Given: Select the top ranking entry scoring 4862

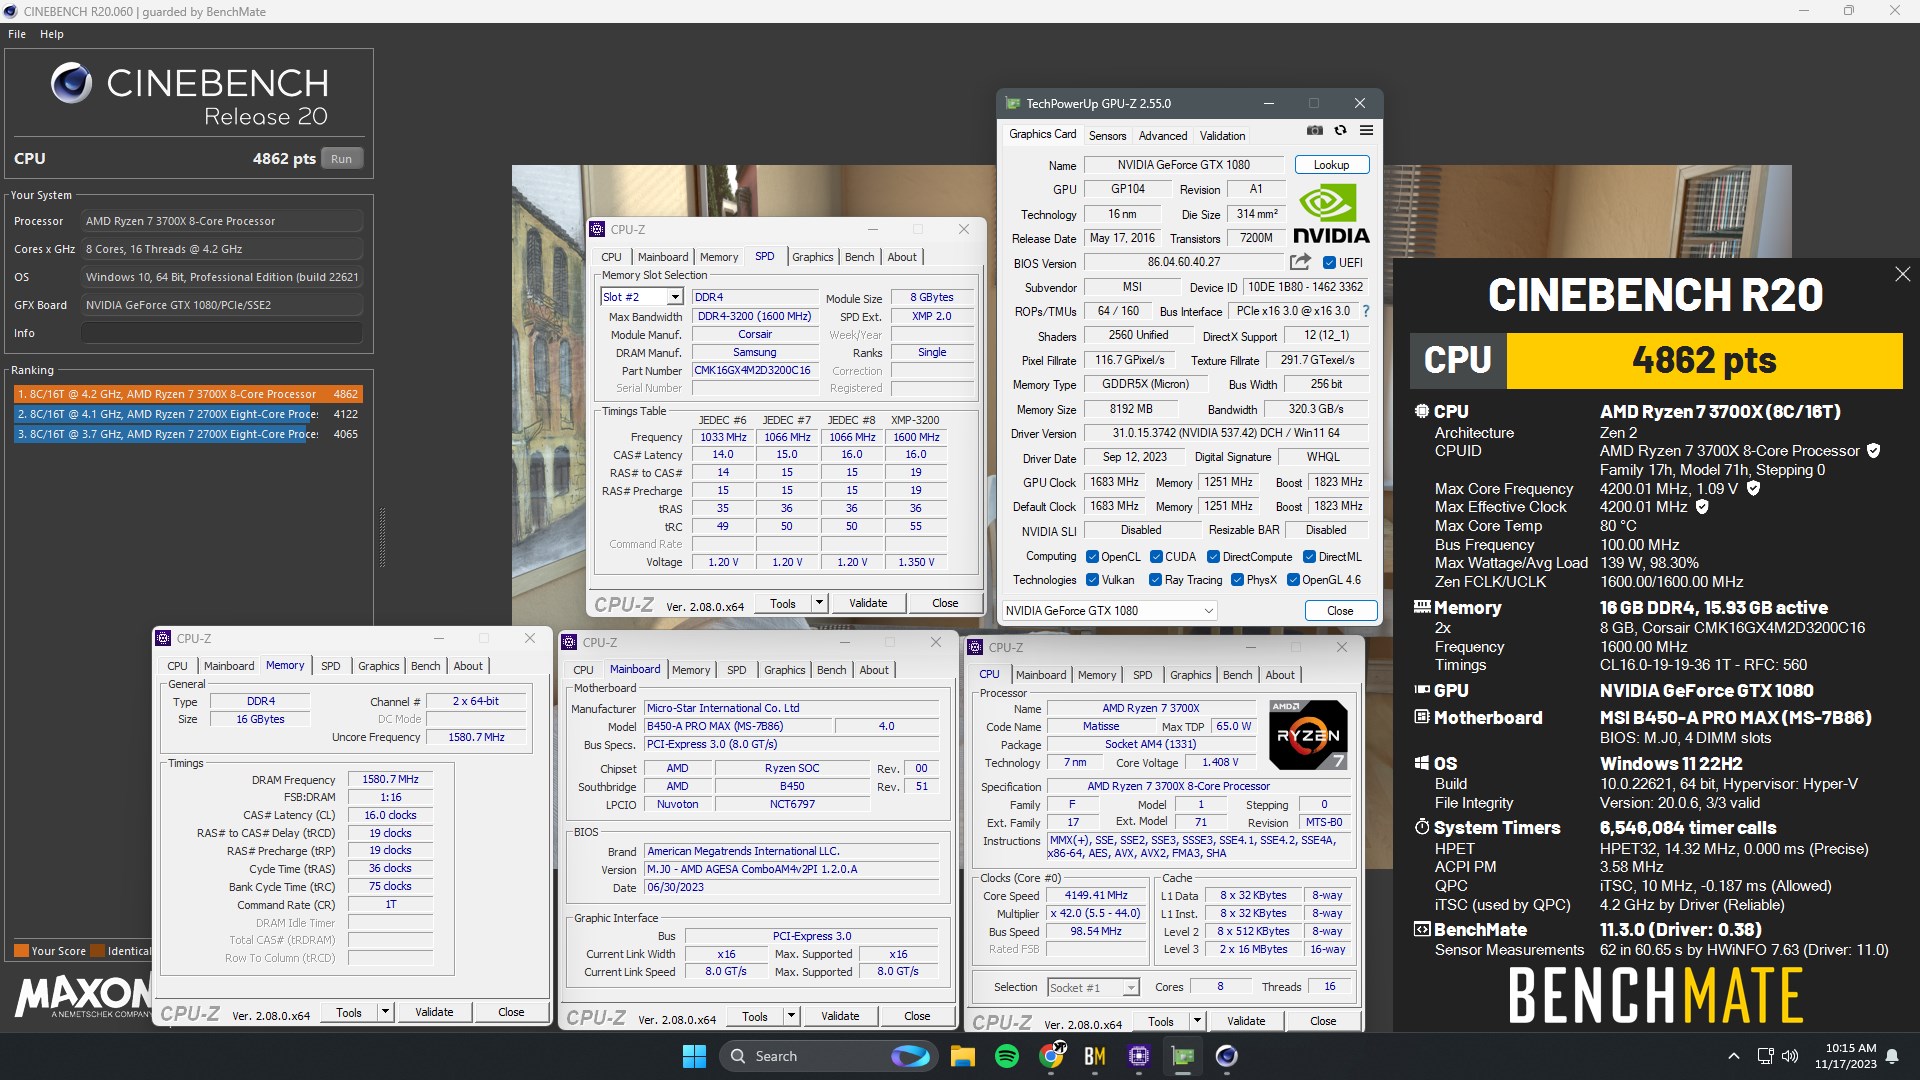Looking at the screenshot, I should (x=188, y=394).
